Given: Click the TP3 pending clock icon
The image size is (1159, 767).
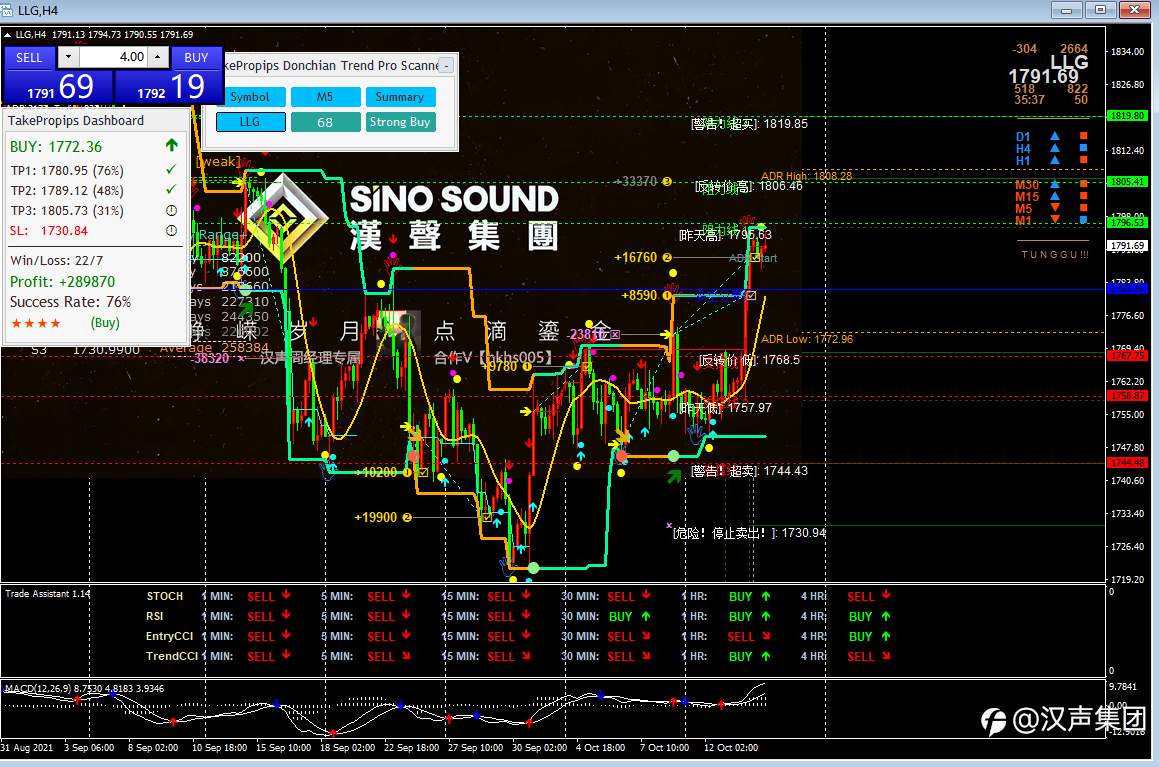Looking at the screenshot, I should 171,211.
